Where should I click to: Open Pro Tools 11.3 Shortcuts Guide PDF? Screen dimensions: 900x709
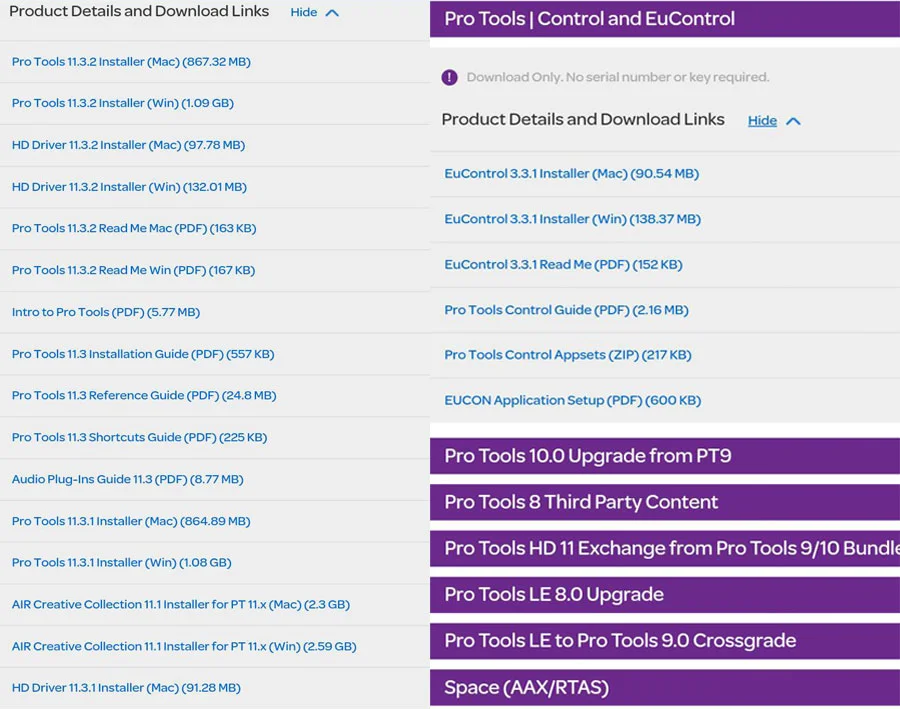coord(139,437)
